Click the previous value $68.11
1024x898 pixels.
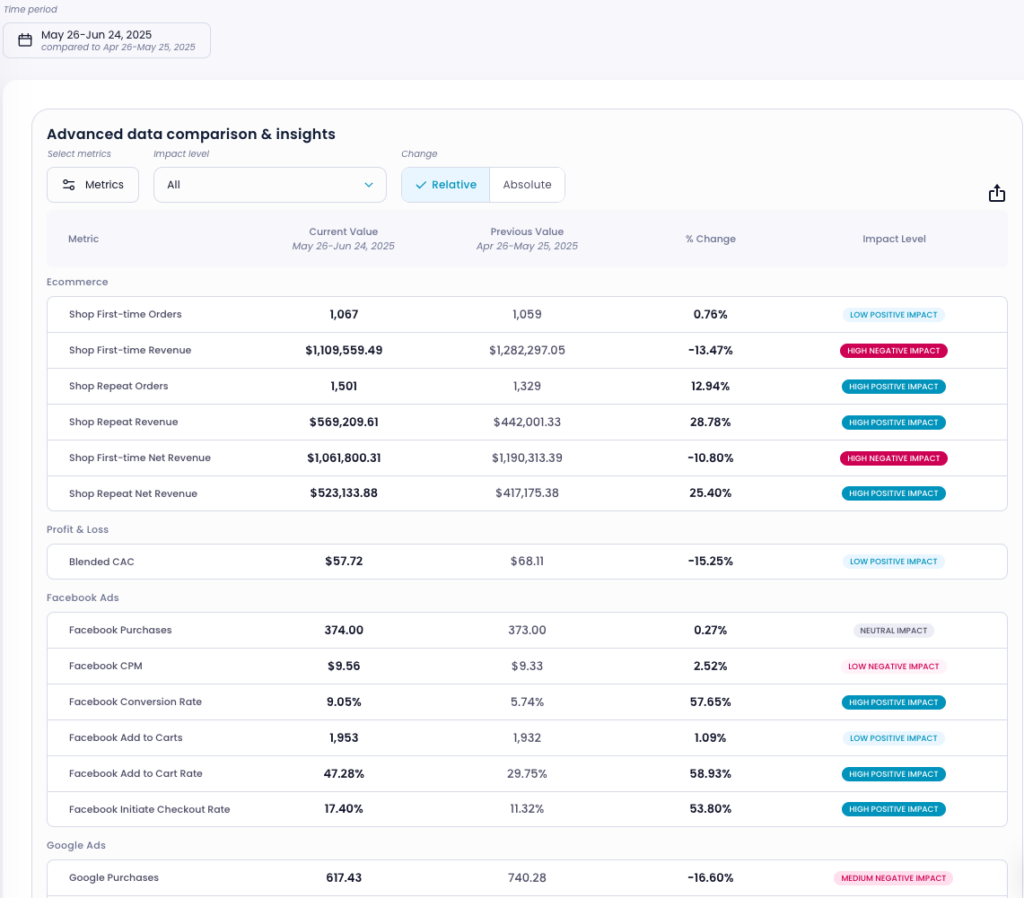tap(527, 561)
